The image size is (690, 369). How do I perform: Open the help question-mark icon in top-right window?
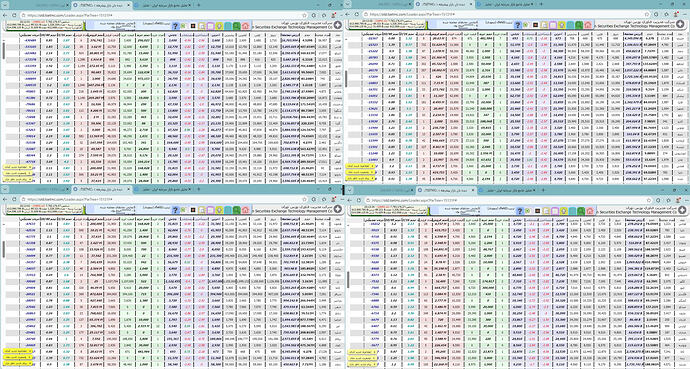(x=518, y=25)
